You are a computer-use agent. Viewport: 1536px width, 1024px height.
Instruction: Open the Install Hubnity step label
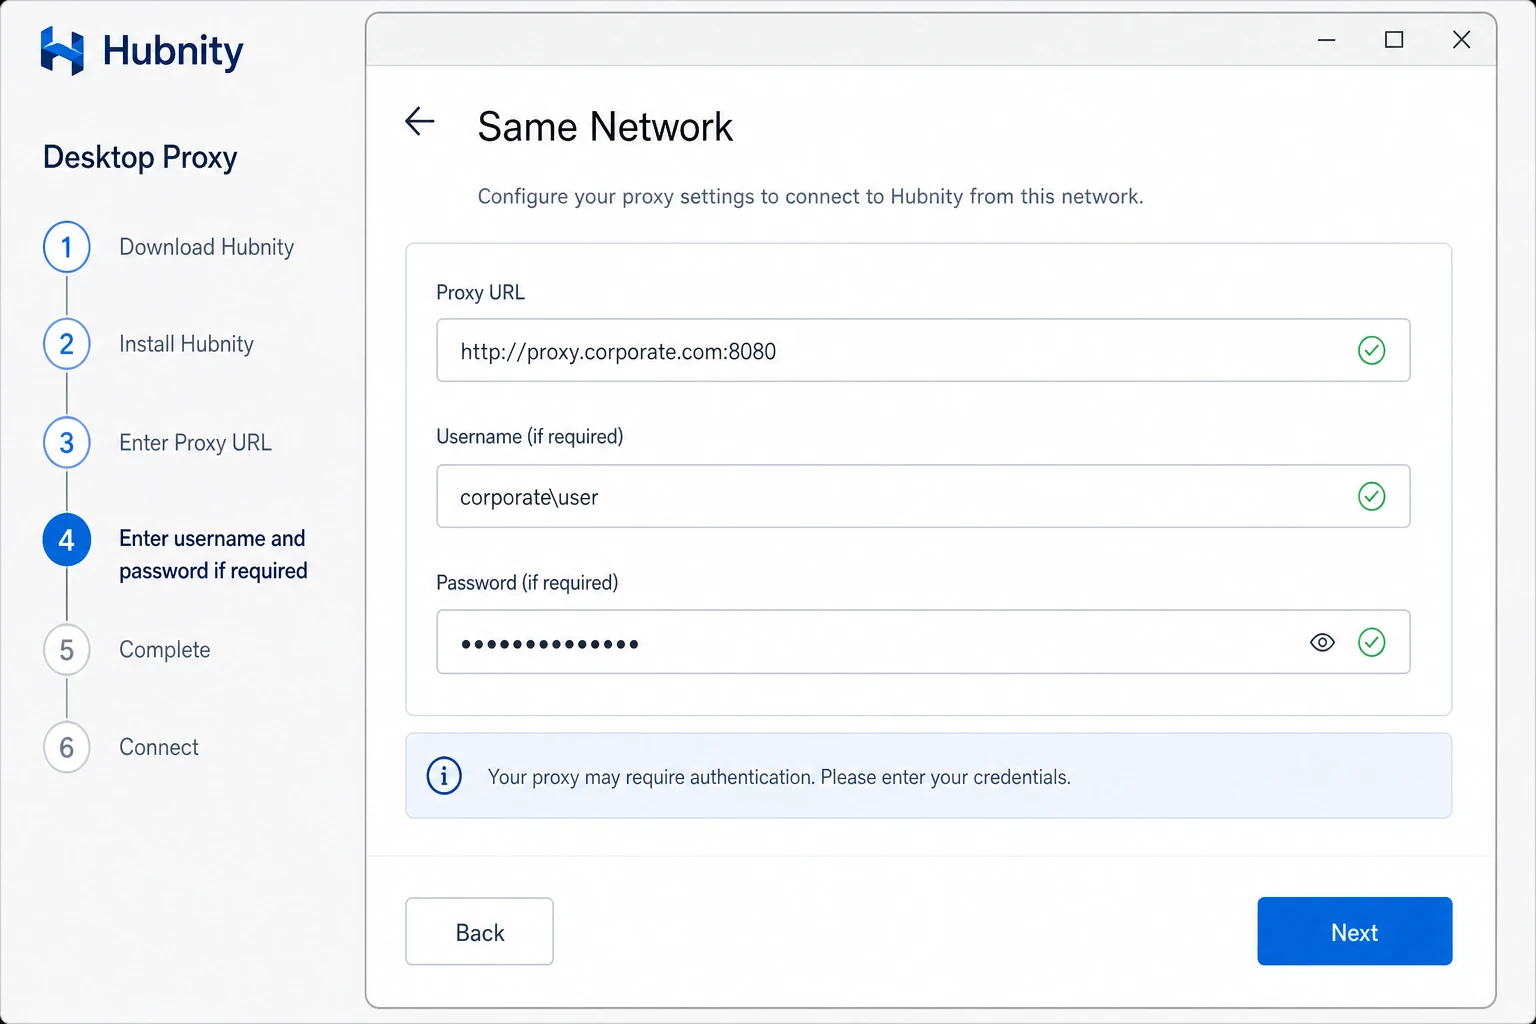click(186, 344)
